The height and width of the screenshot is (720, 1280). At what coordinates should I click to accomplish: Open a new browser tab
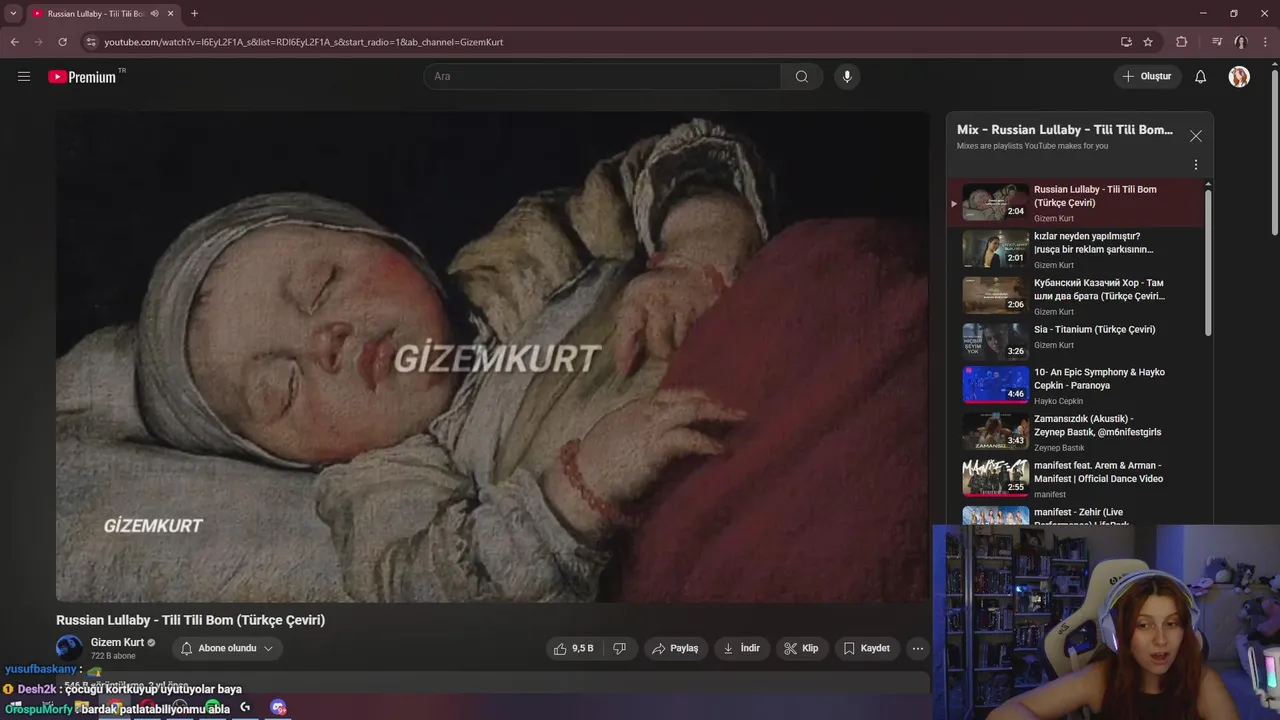[194, 14]
